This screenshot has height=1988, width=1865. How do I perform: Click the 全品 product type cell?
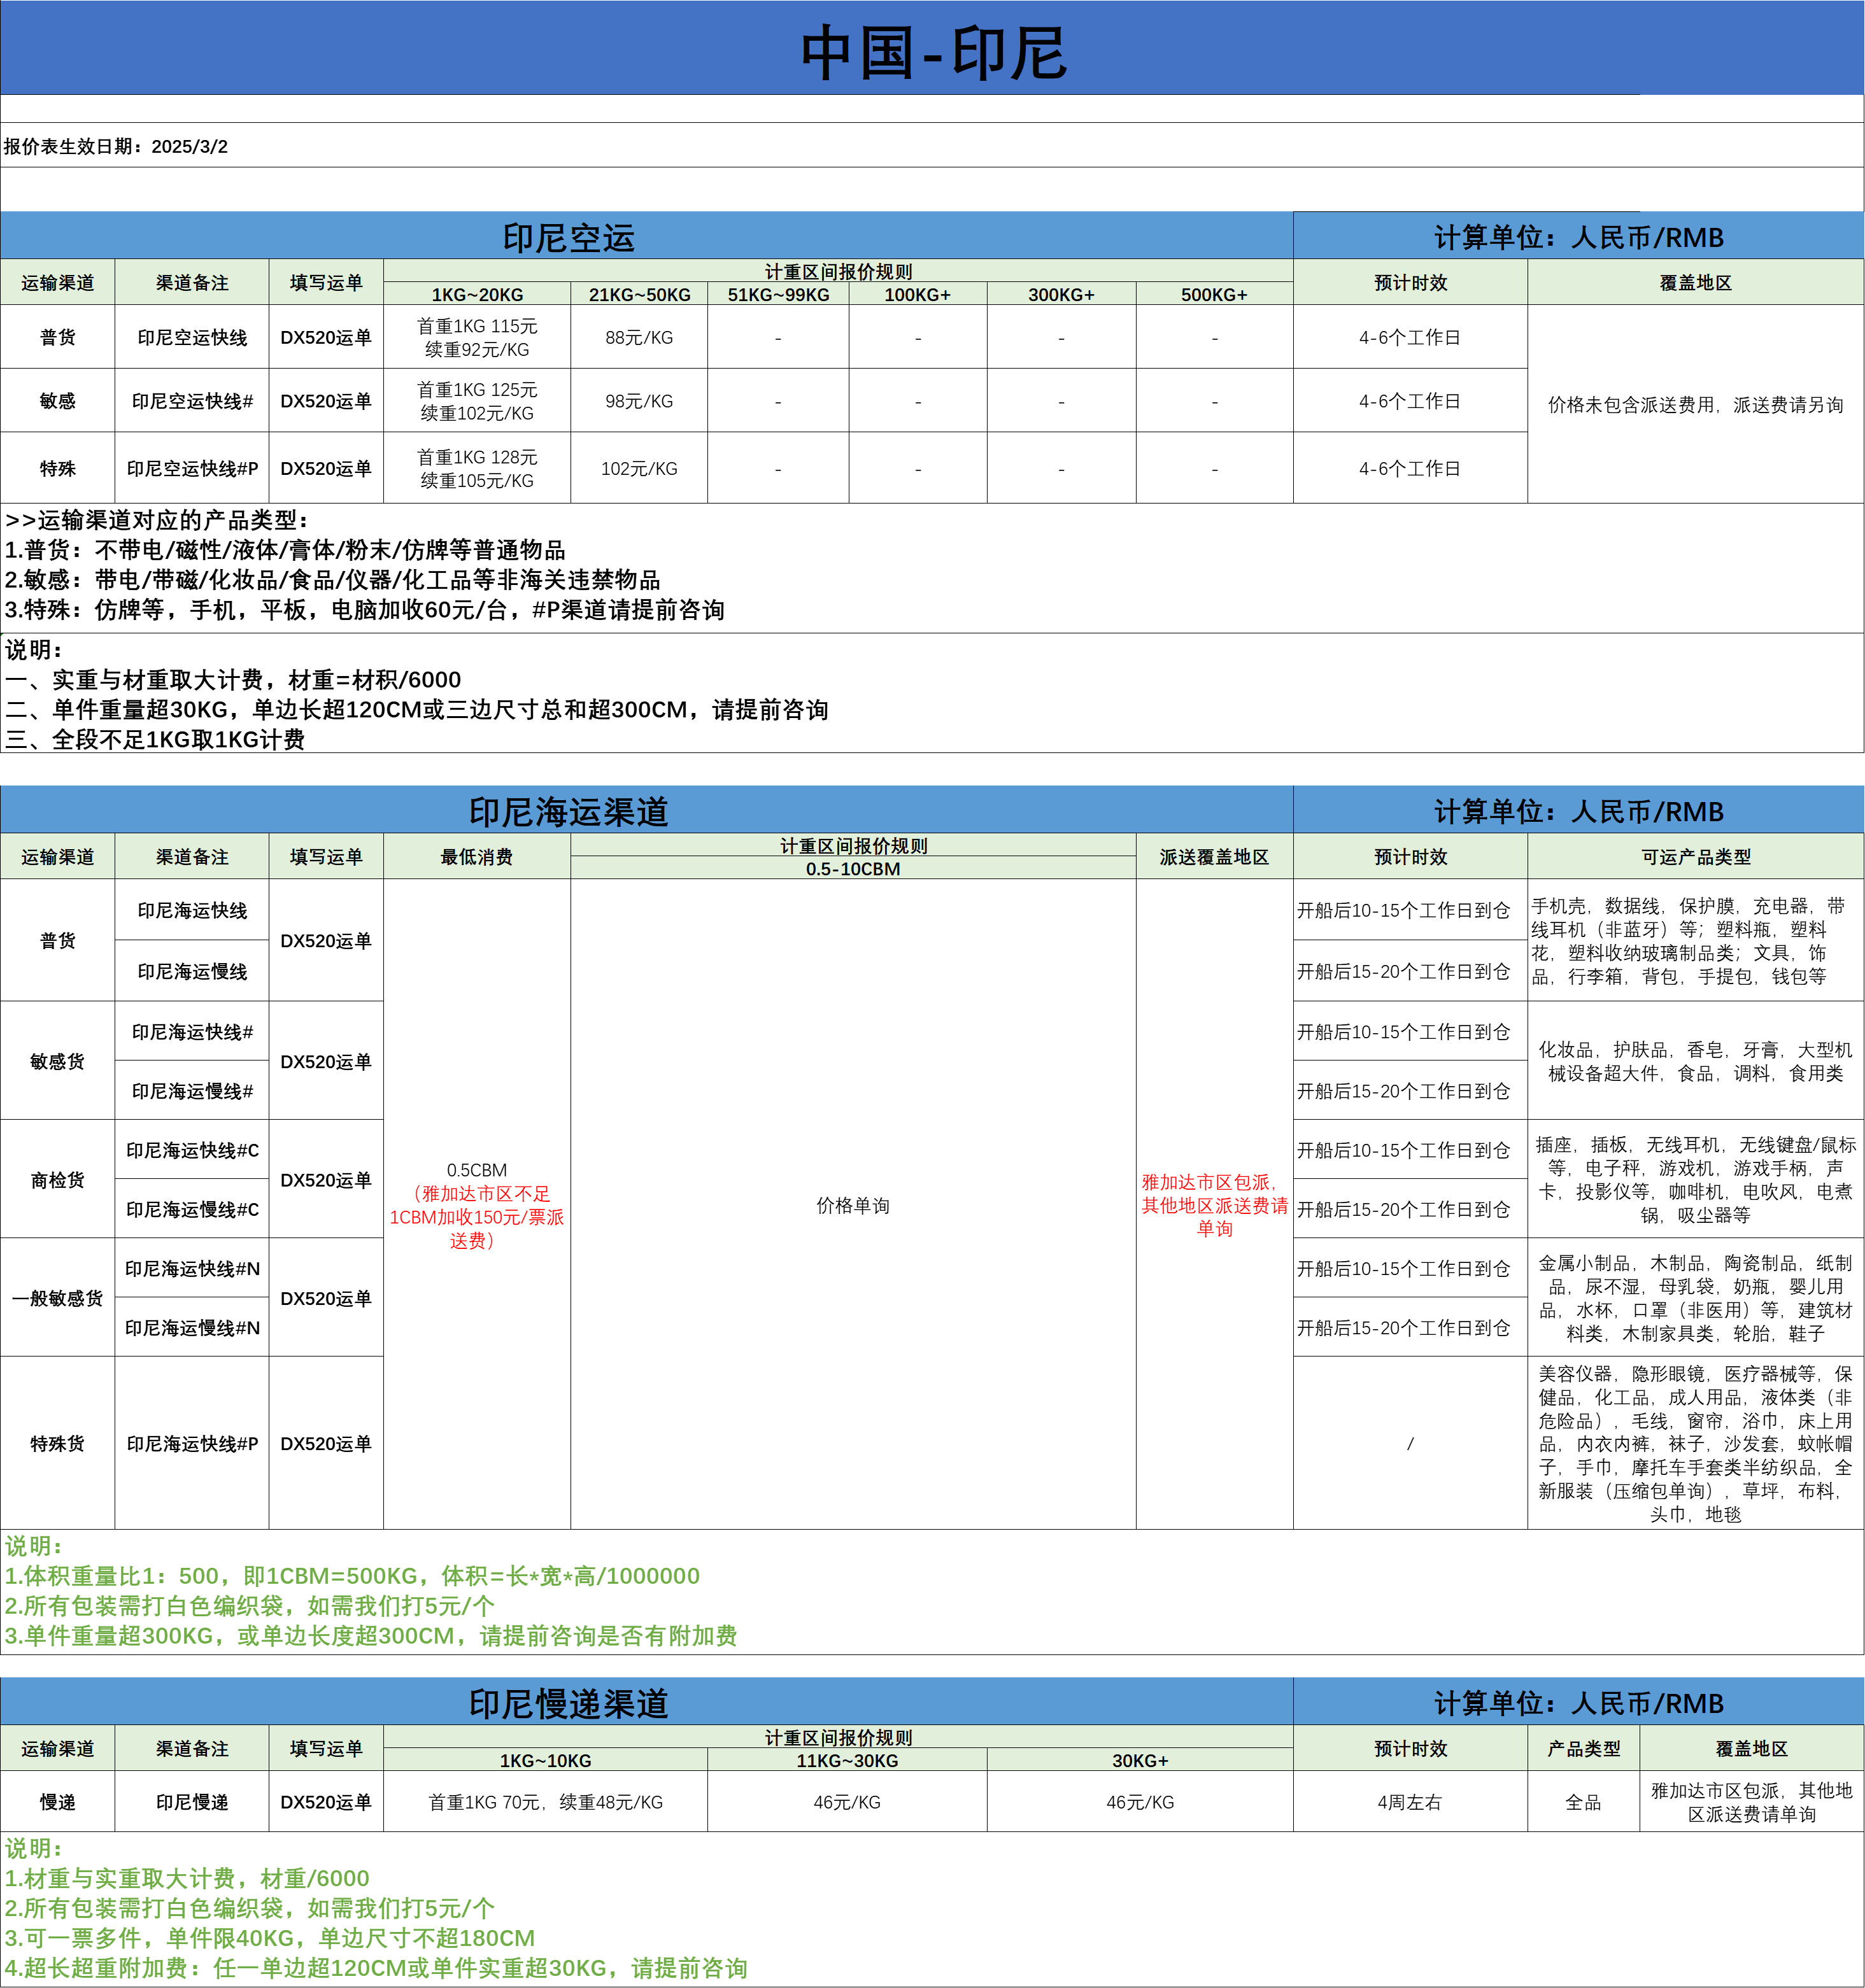(1583, 1802)
